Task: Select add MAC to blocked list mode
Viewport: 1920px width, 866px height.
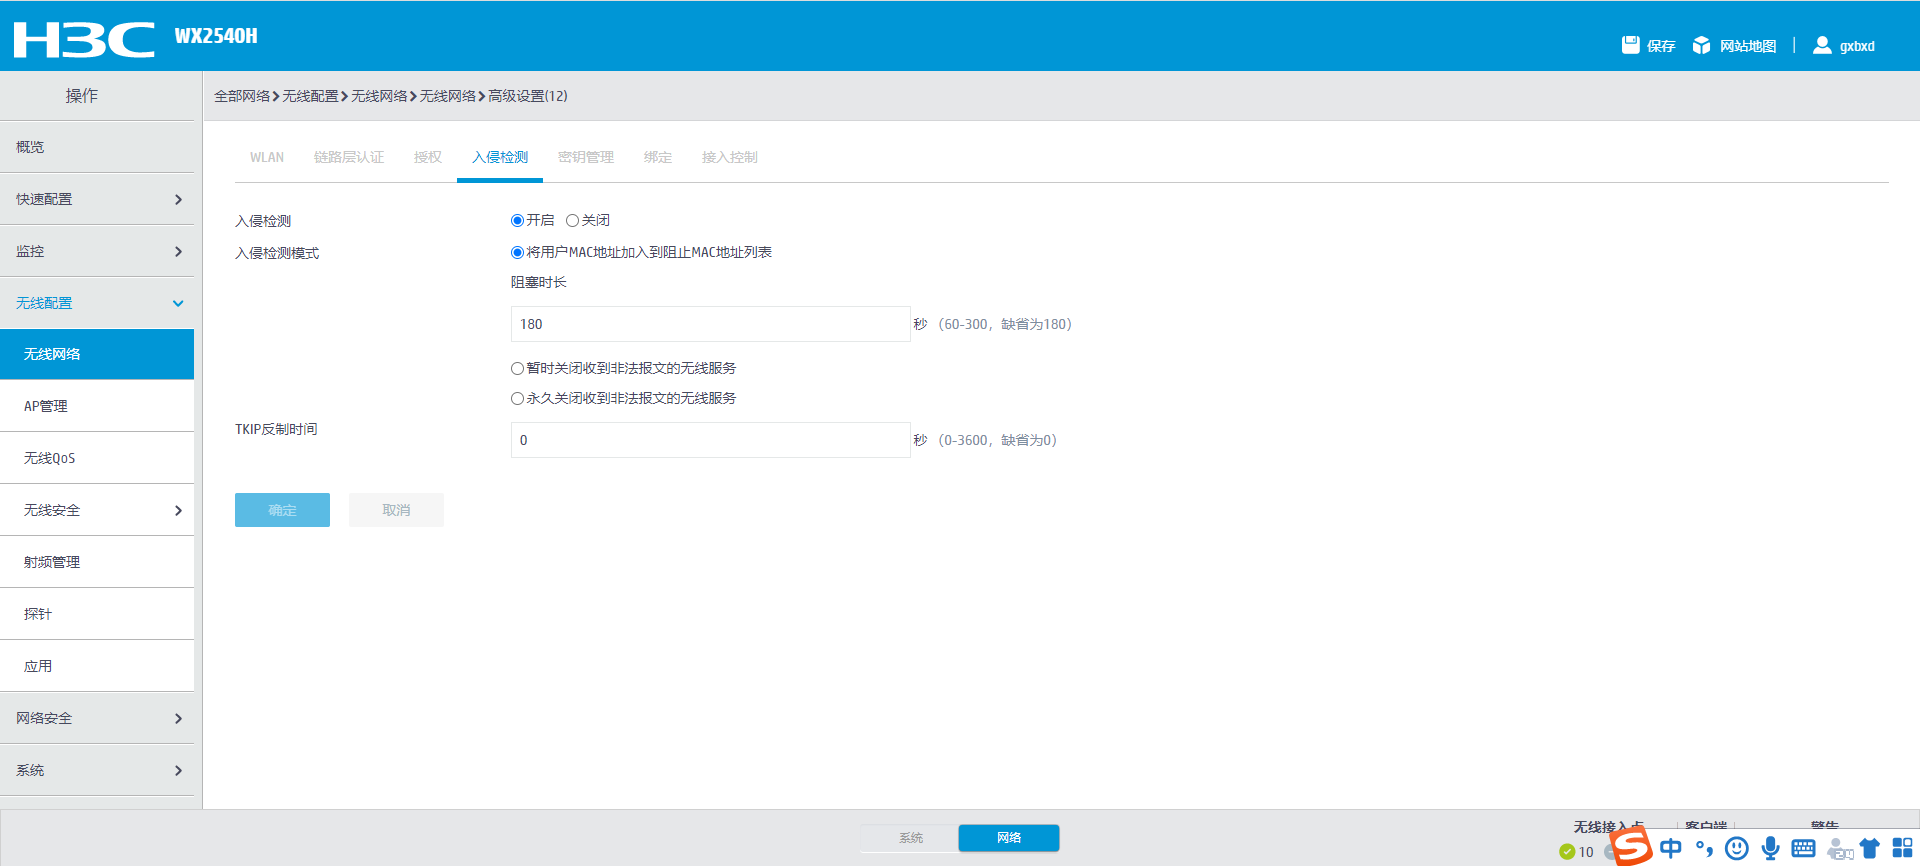Action: [517, 252]
